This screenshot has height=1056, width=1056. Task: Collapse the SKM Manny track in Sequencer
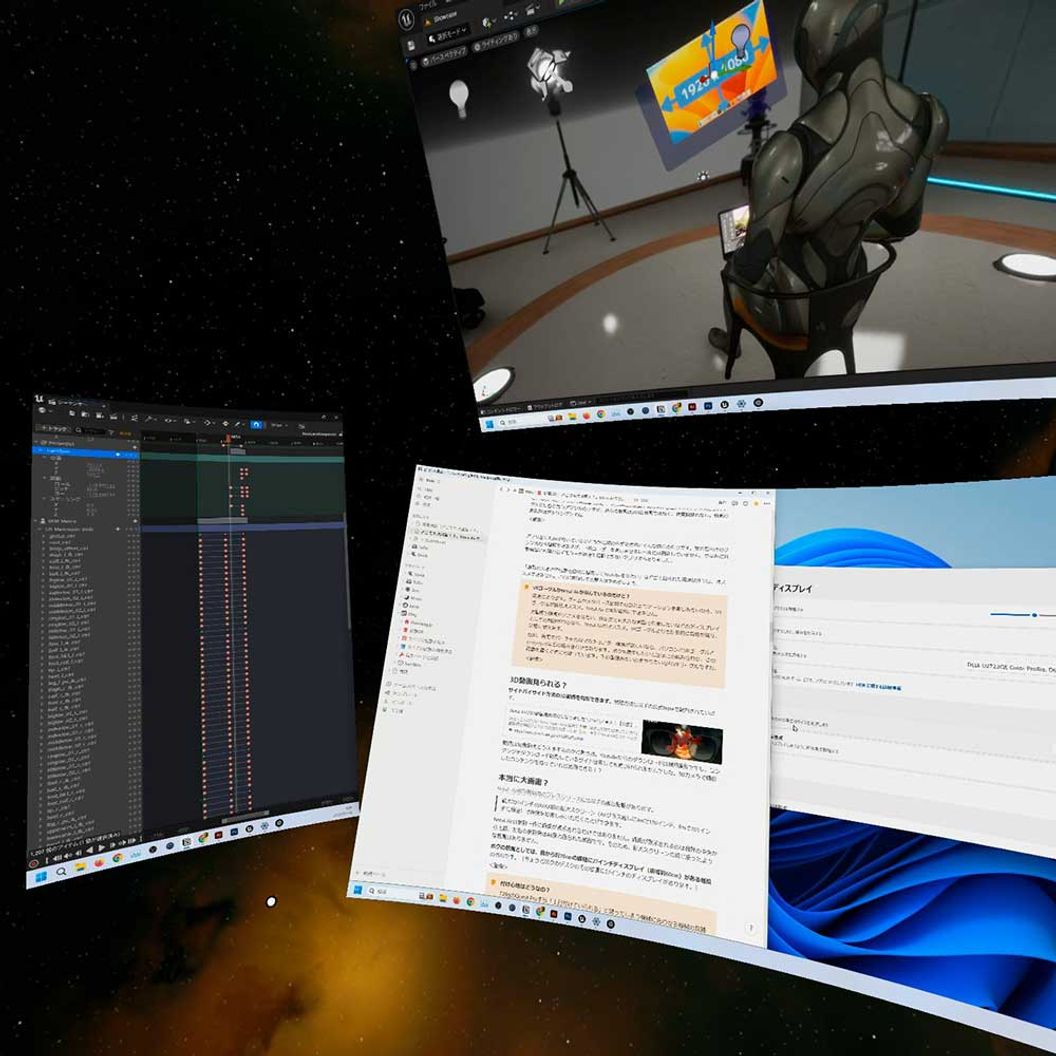click(x=36, y=521)
